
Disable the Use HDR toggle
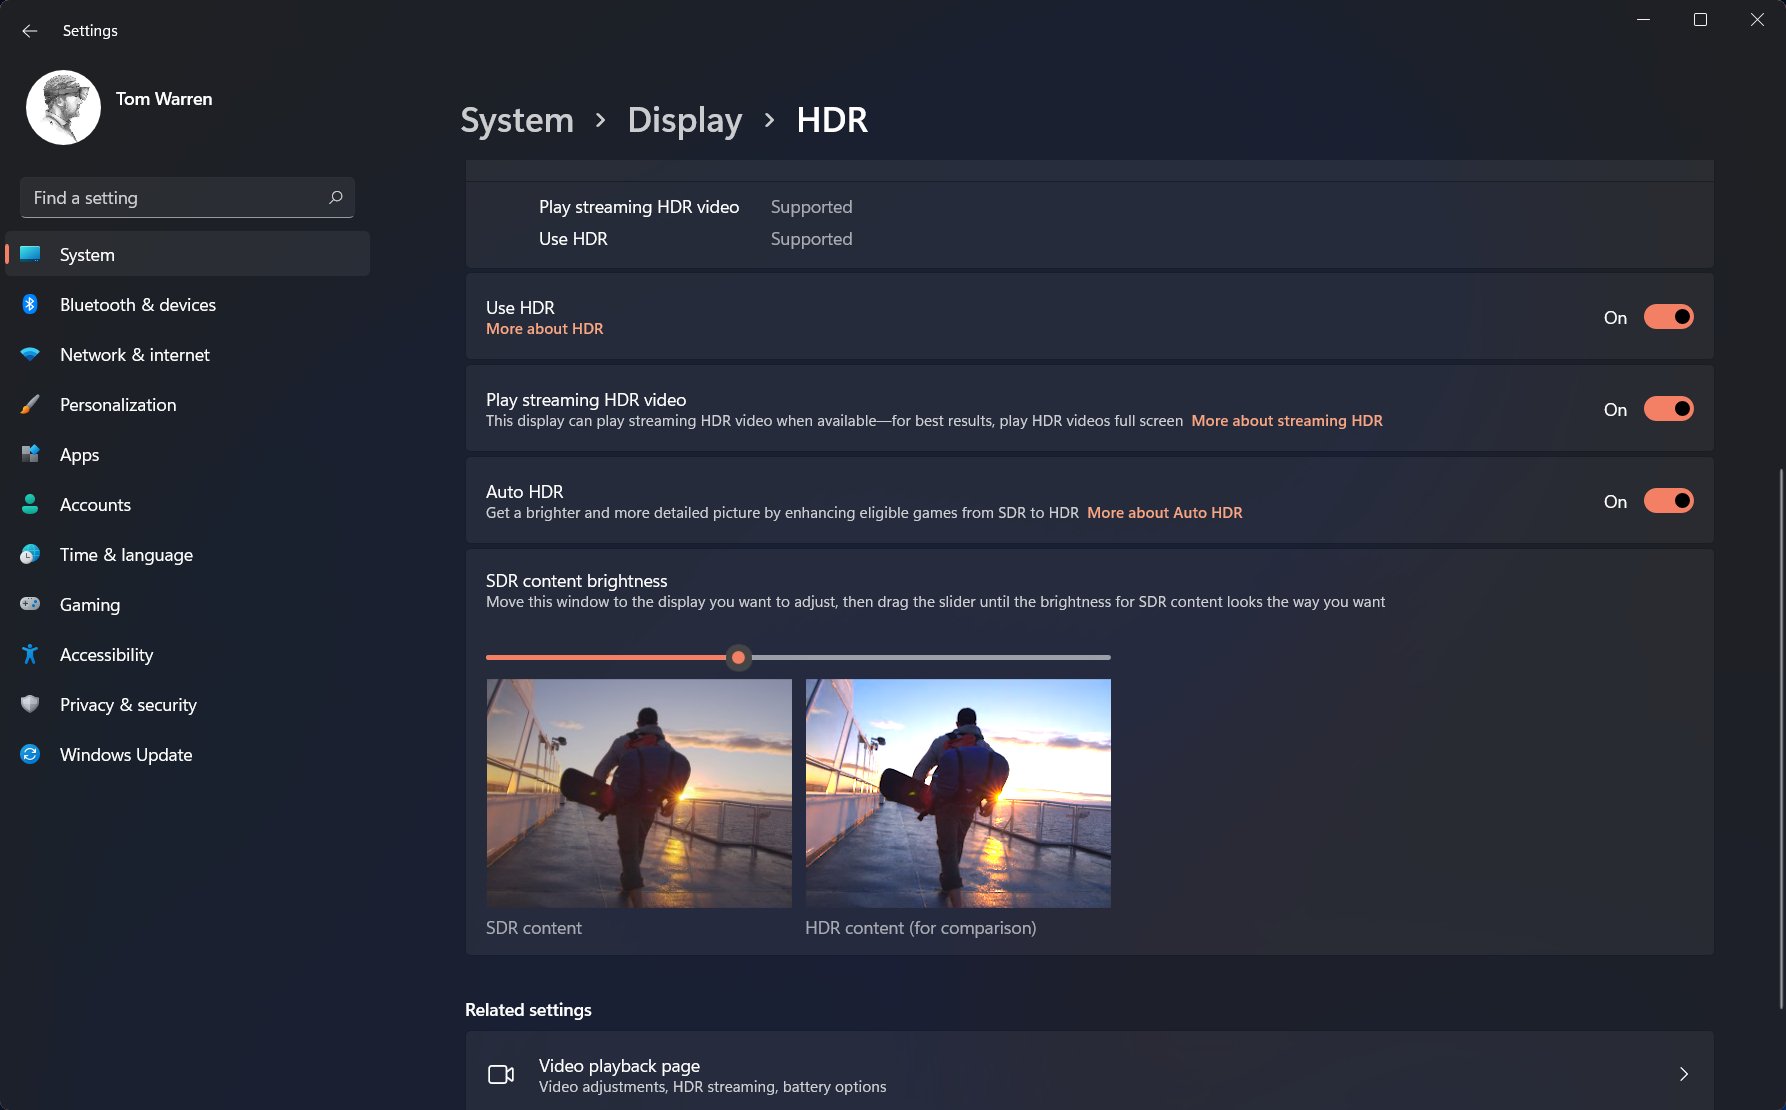click(1668, 316)
